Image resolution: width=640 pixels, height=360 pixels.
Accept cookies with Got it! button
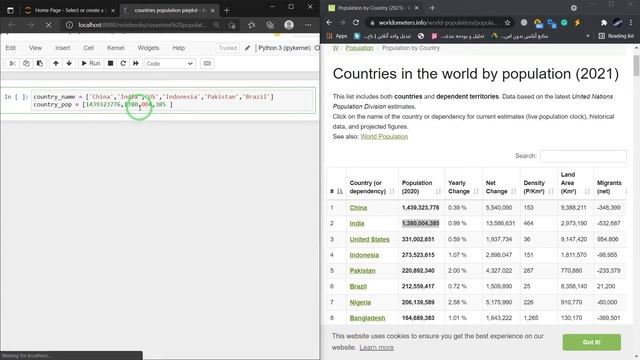[591, 342]
